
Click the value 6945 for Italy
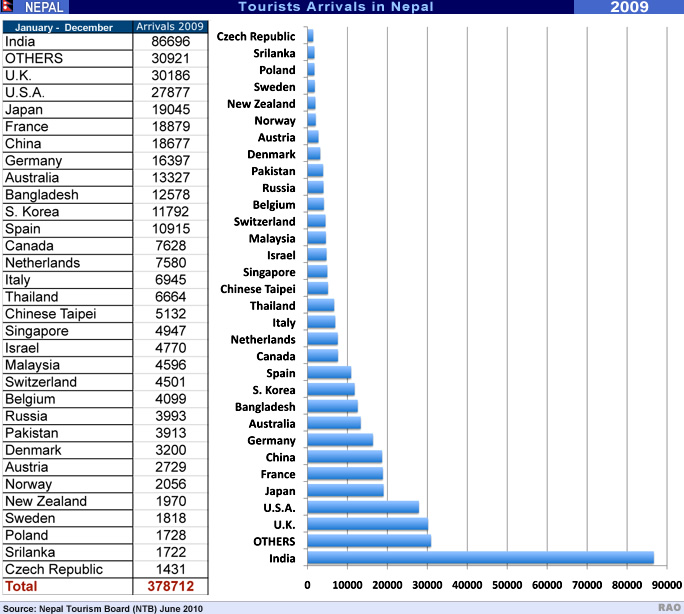(171, 280)
